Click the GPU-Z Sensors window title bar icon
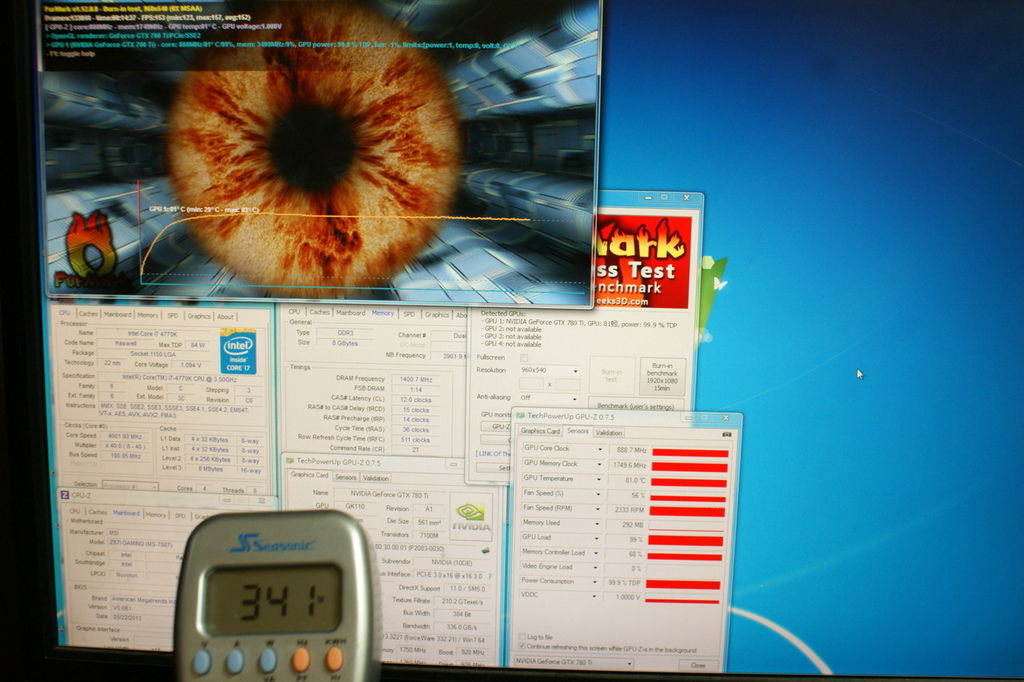Image resolution: width=1024 pixels, height=682 pixels. click(x=520, y=415)
